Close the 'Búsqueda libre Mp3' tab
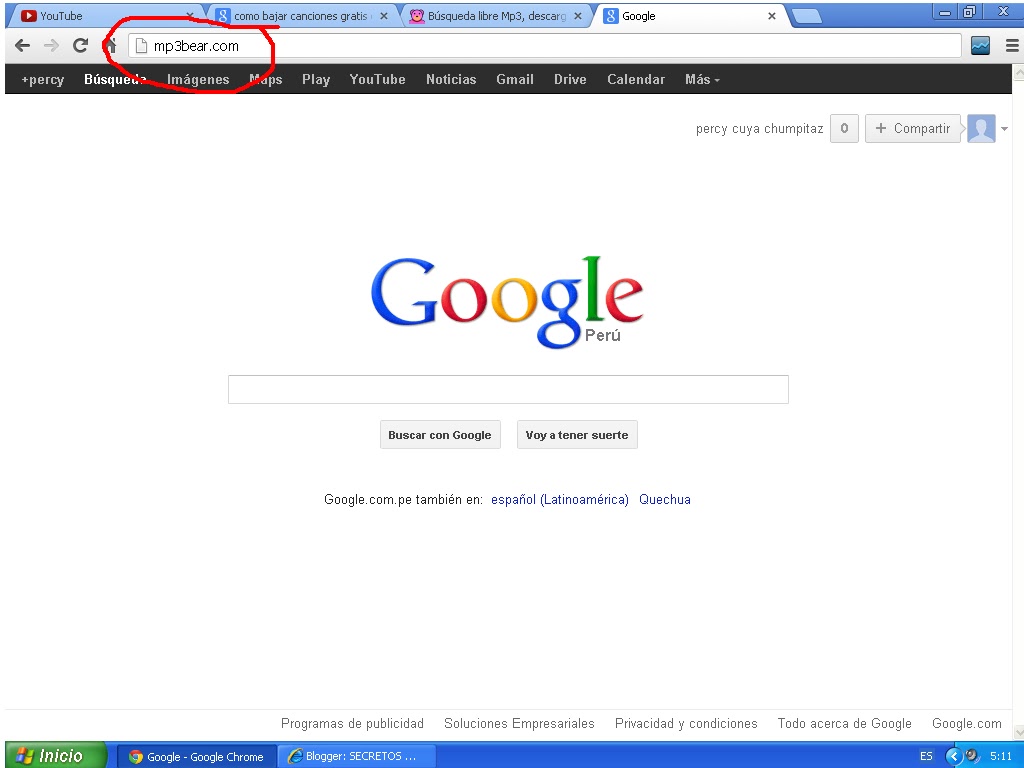 tap(578, 16)
